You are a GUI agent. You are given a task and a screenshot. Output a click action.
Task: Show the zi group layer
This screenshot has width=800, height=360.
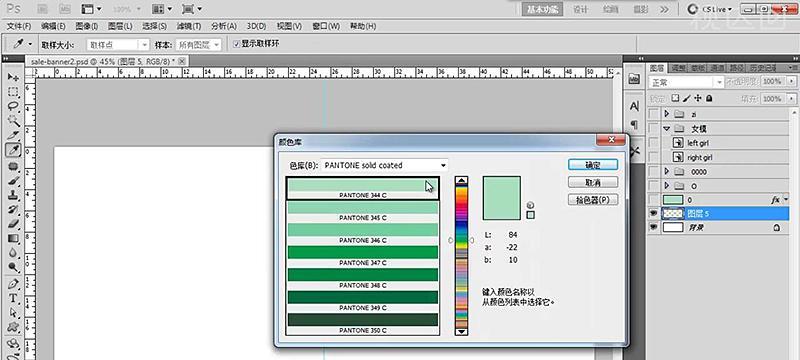(653, 114)
